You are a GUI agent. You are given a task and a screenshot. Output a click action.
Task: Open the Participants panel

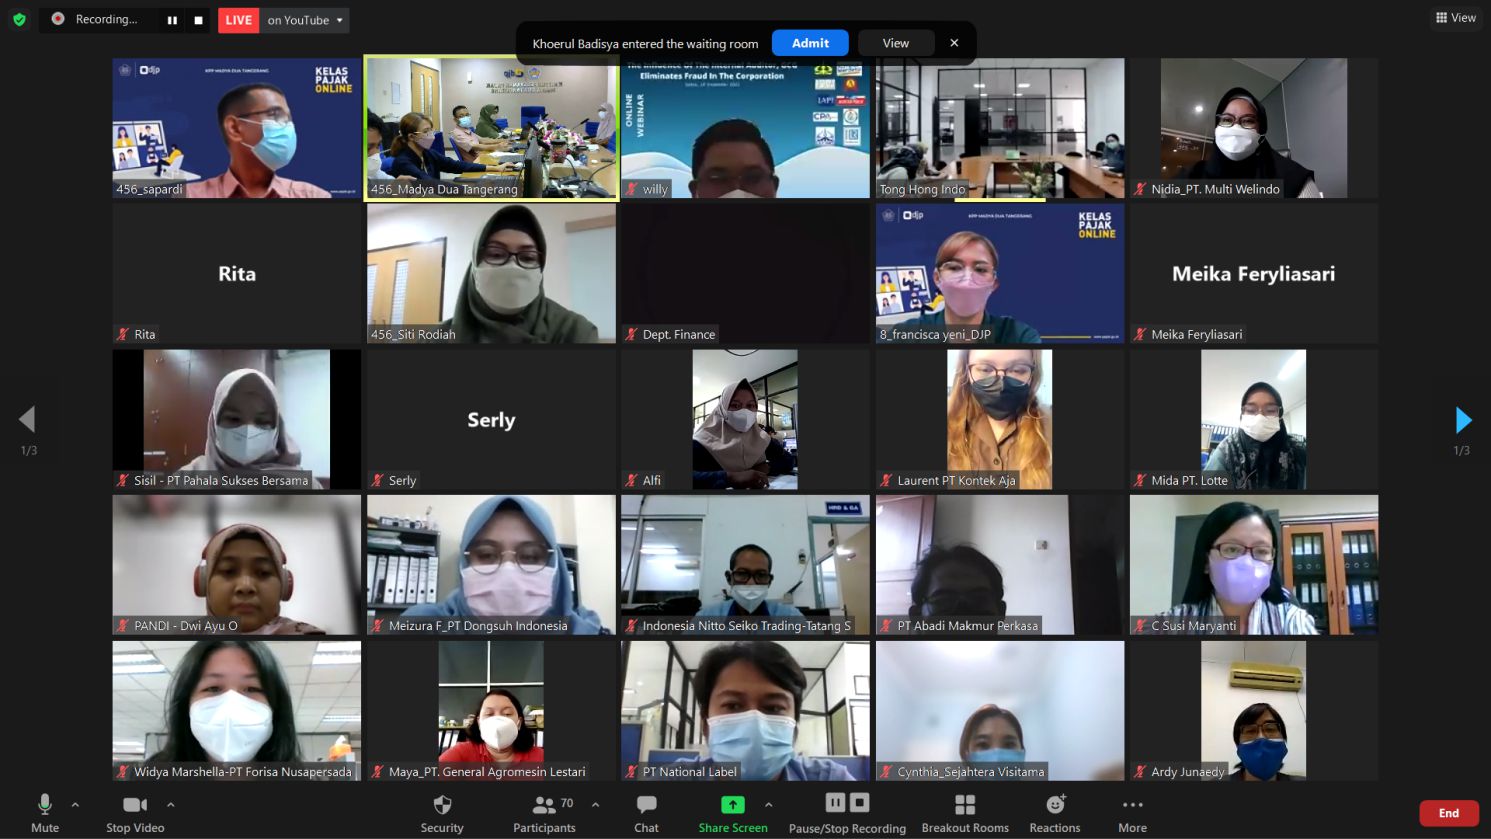tap(545, 806)
